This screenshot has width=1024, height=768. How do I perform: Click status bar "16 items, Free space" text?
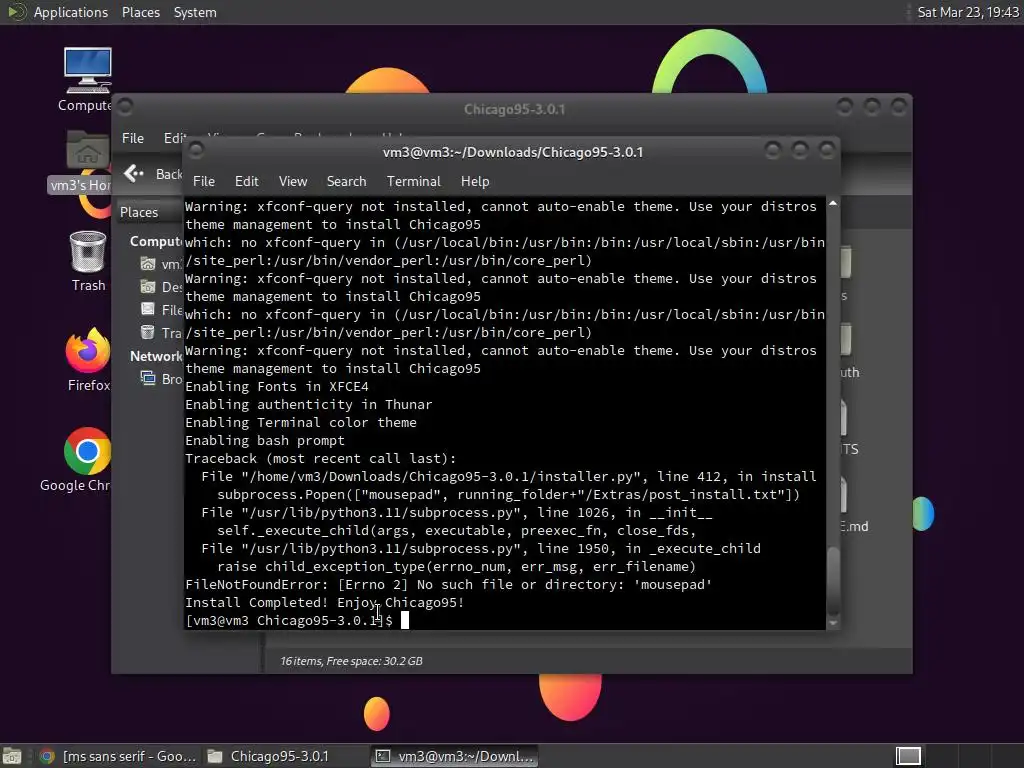tap(351, 661)
